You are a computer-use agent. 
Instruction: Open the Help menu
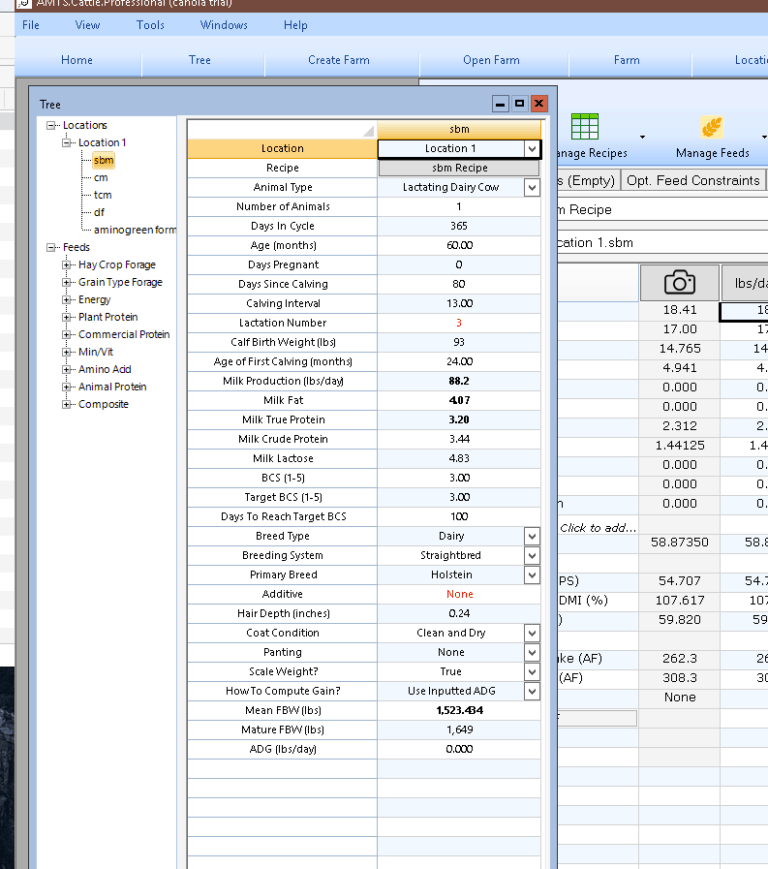295,25
